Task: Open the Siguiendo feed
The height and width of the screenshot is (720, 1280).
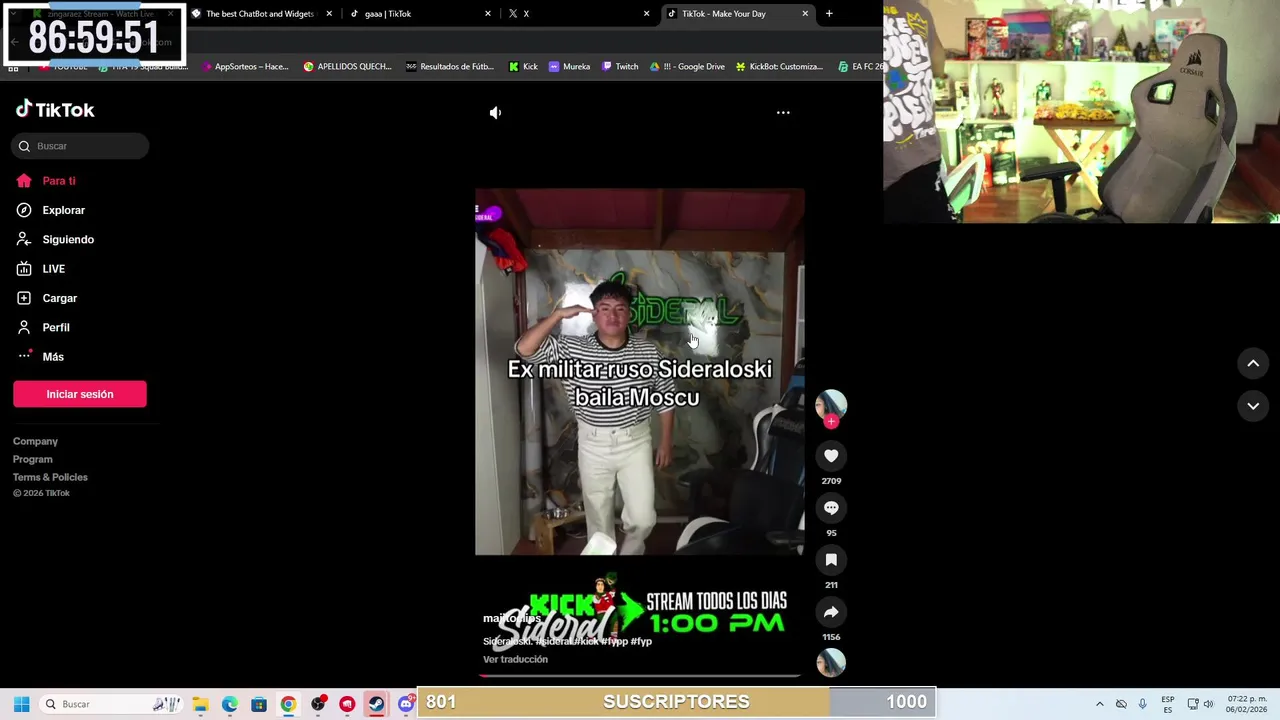Action: (55, 239)
